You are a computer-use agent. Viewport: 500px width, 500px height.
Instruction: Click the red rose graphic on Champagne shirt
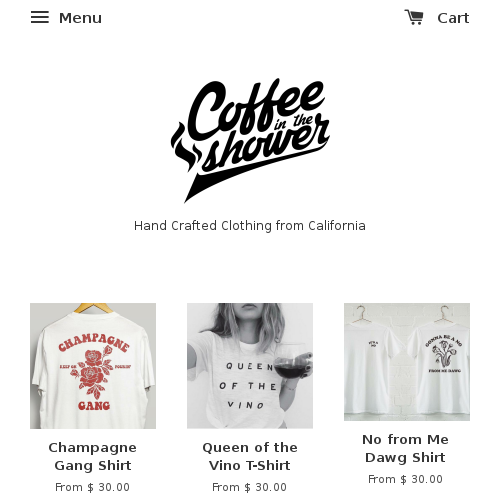pyautogui.click(x=92, y=372)
